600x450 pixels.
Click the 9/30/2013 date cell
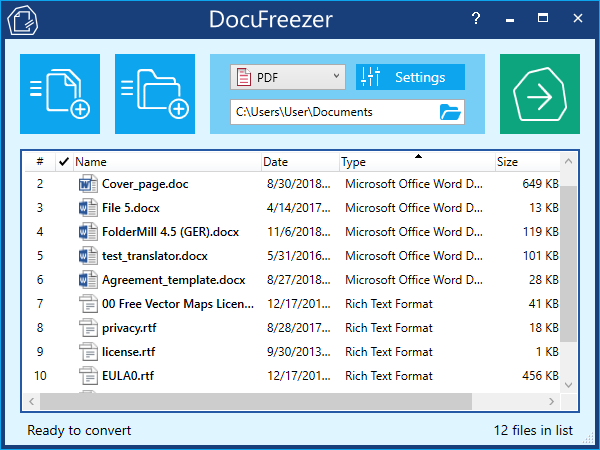click(x=298, y=352)
